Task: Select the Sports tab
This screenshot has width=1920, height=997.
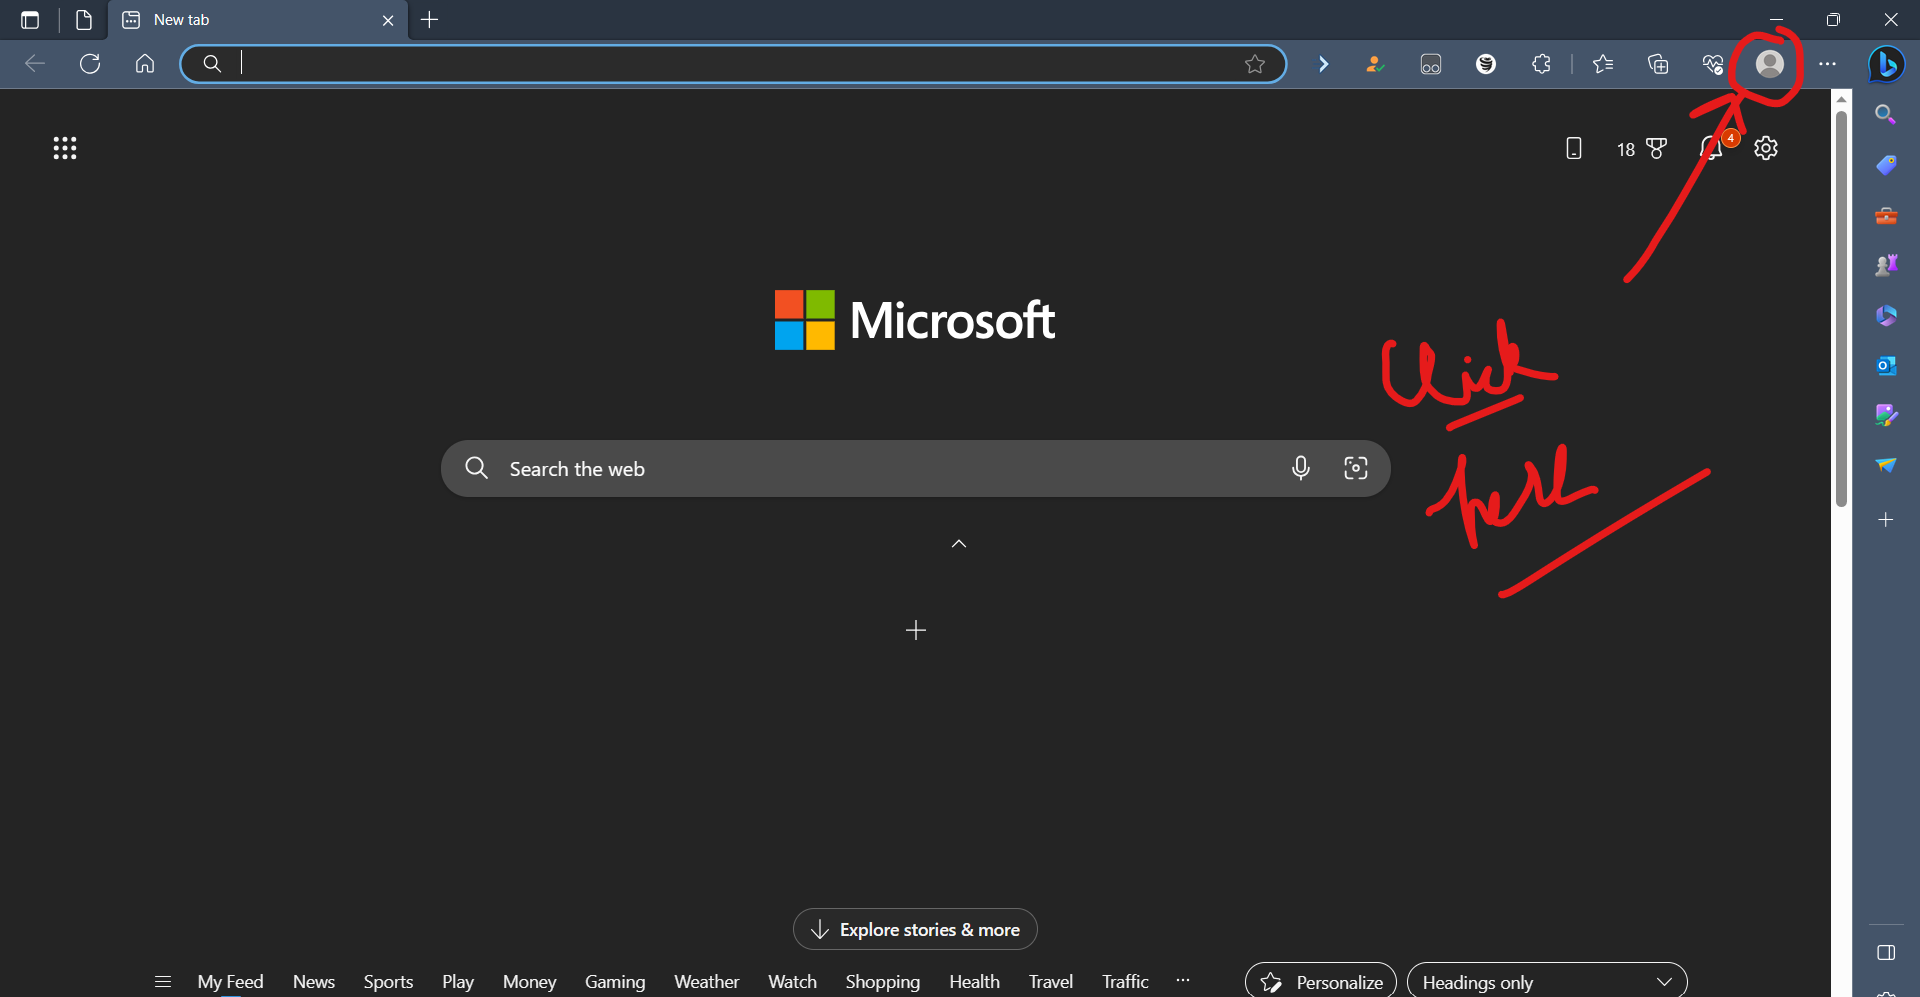Action: pyautogui.click(x=388, y=982)
